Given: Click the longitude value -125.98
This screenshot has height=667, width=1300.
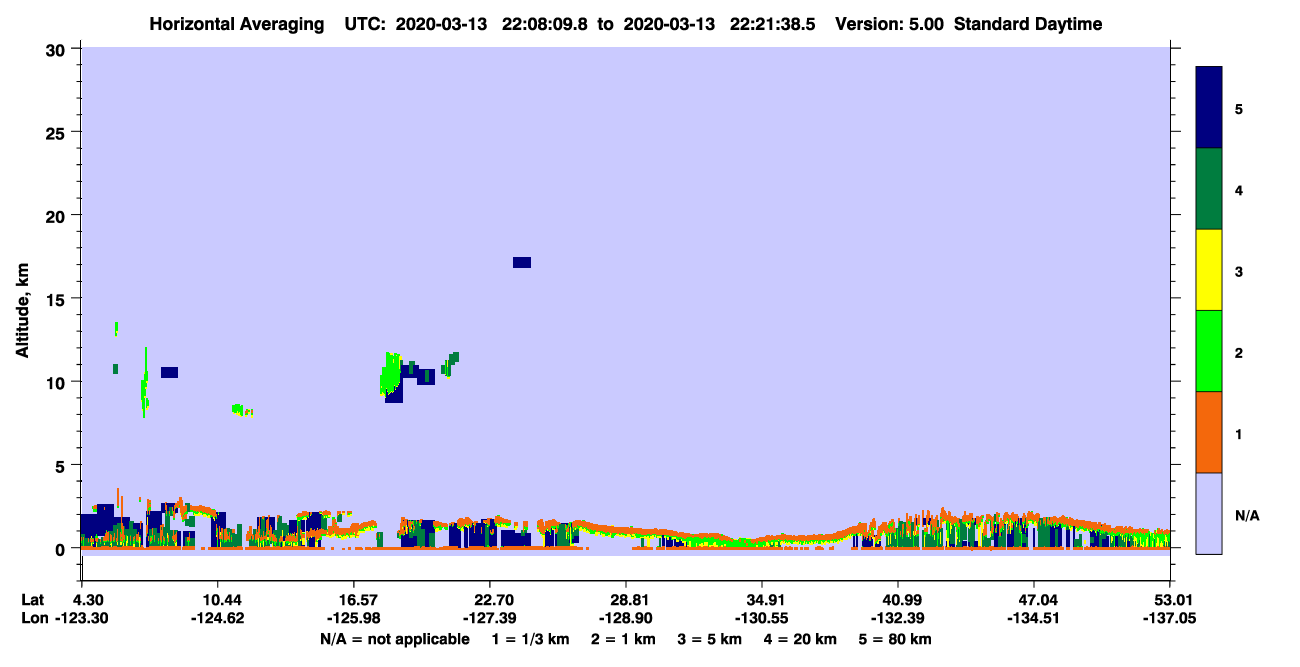Looking at the screenshot, I should [353, 618].
